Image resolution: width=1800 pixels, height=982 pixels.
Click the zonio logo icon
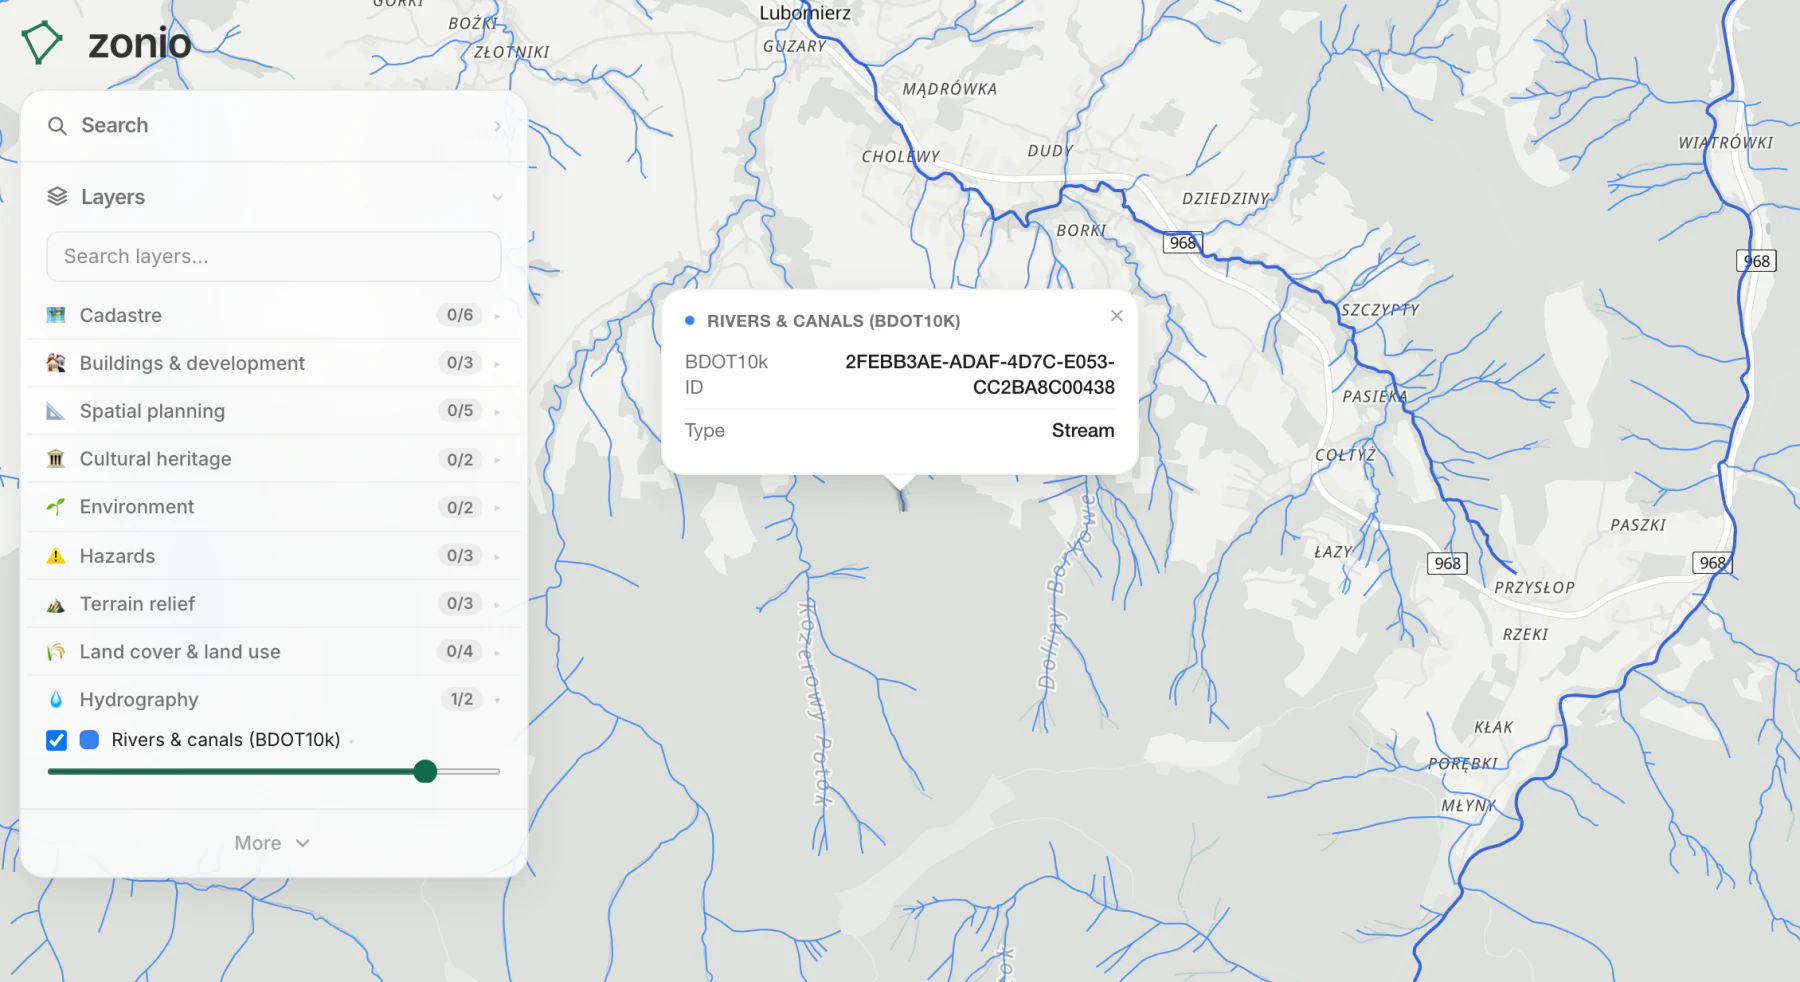tap(42, 43)
